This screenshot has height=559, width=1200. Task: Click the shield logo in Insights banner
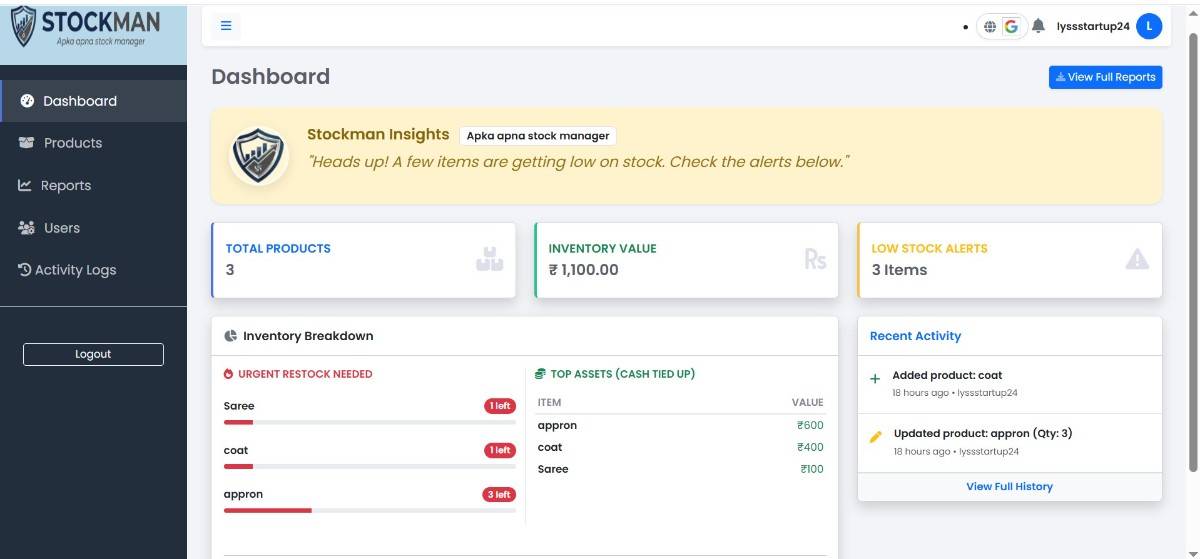click(259, 155)
